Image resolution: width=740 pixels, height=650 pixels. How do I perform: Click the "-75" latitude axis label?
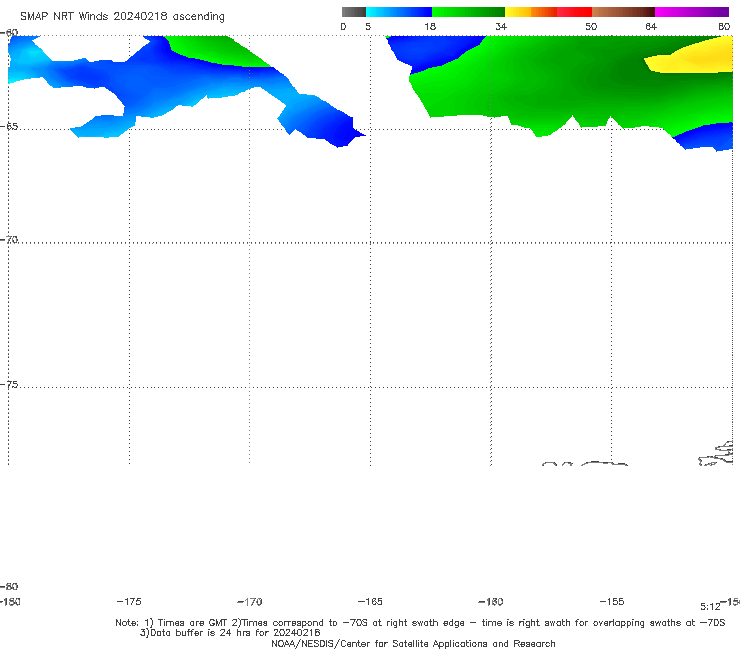(x=9, y=385)
